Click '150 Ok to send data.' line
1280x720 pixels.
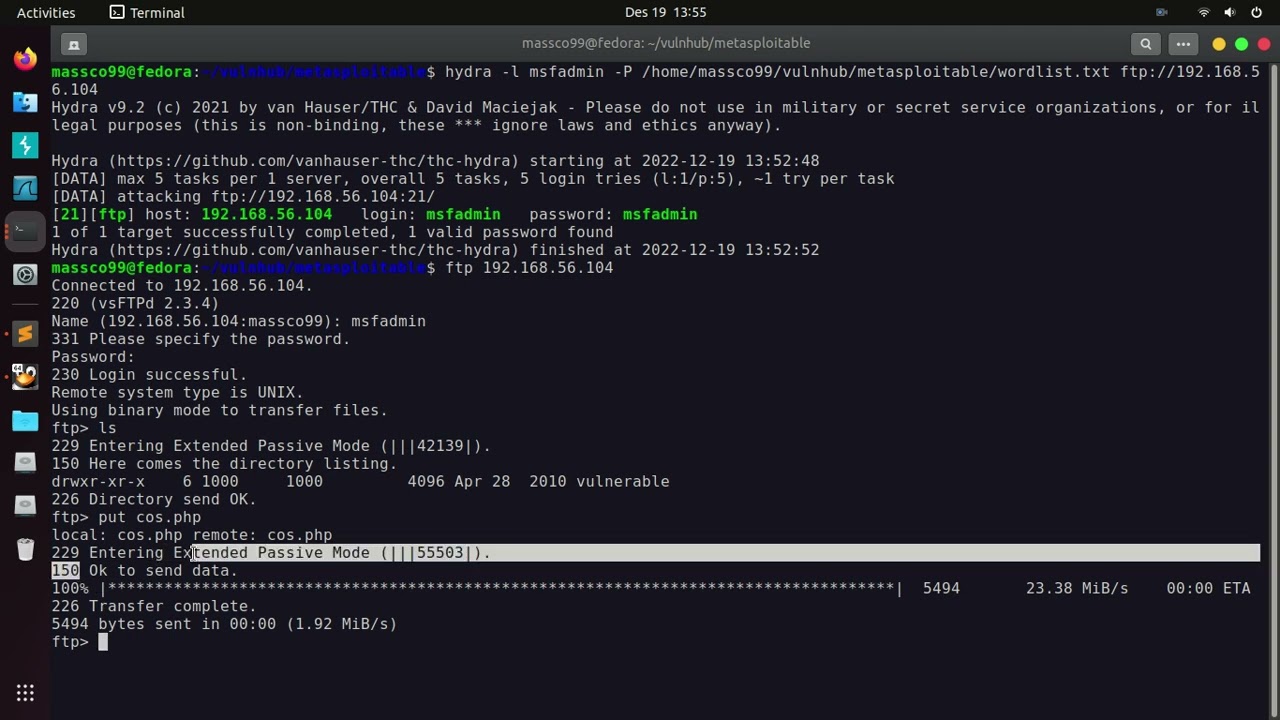(x=145, y=571)
